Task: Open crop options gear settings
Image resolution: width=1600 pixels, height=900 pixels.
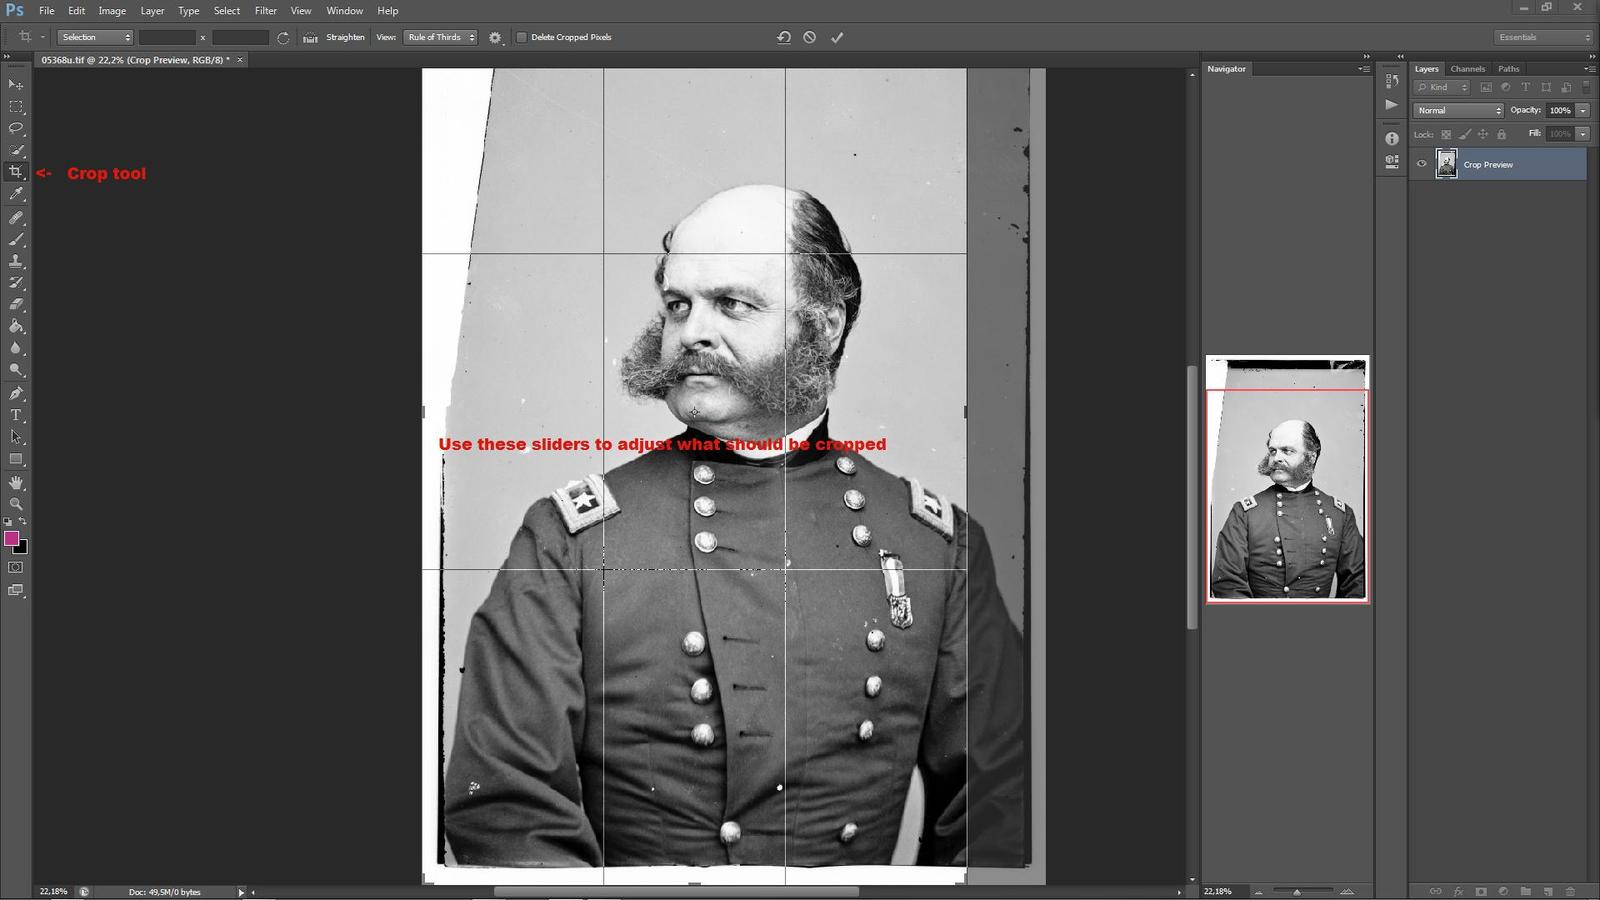Action: point(495,37)
